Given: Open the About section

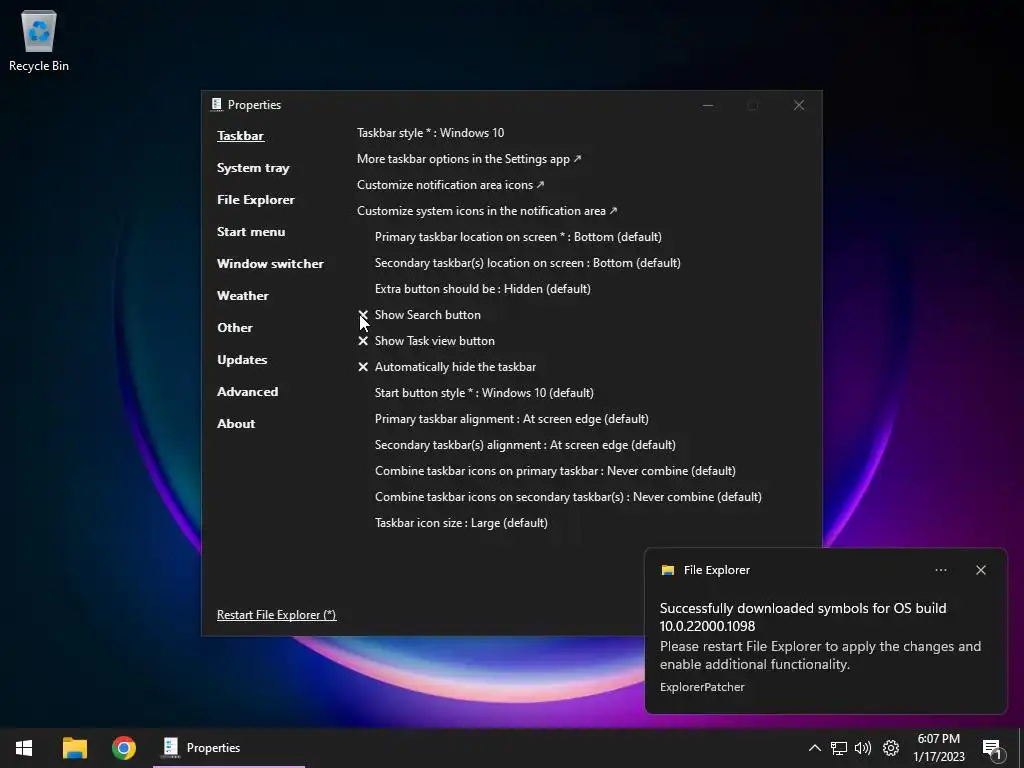Looking at the screenshot, I should (x=236, y=424).
